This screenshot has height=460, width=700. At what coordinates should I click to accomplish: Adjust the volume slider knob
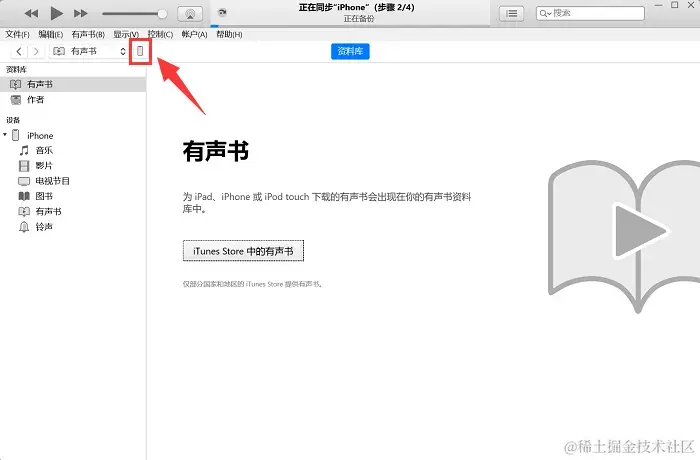pos(162,14)
